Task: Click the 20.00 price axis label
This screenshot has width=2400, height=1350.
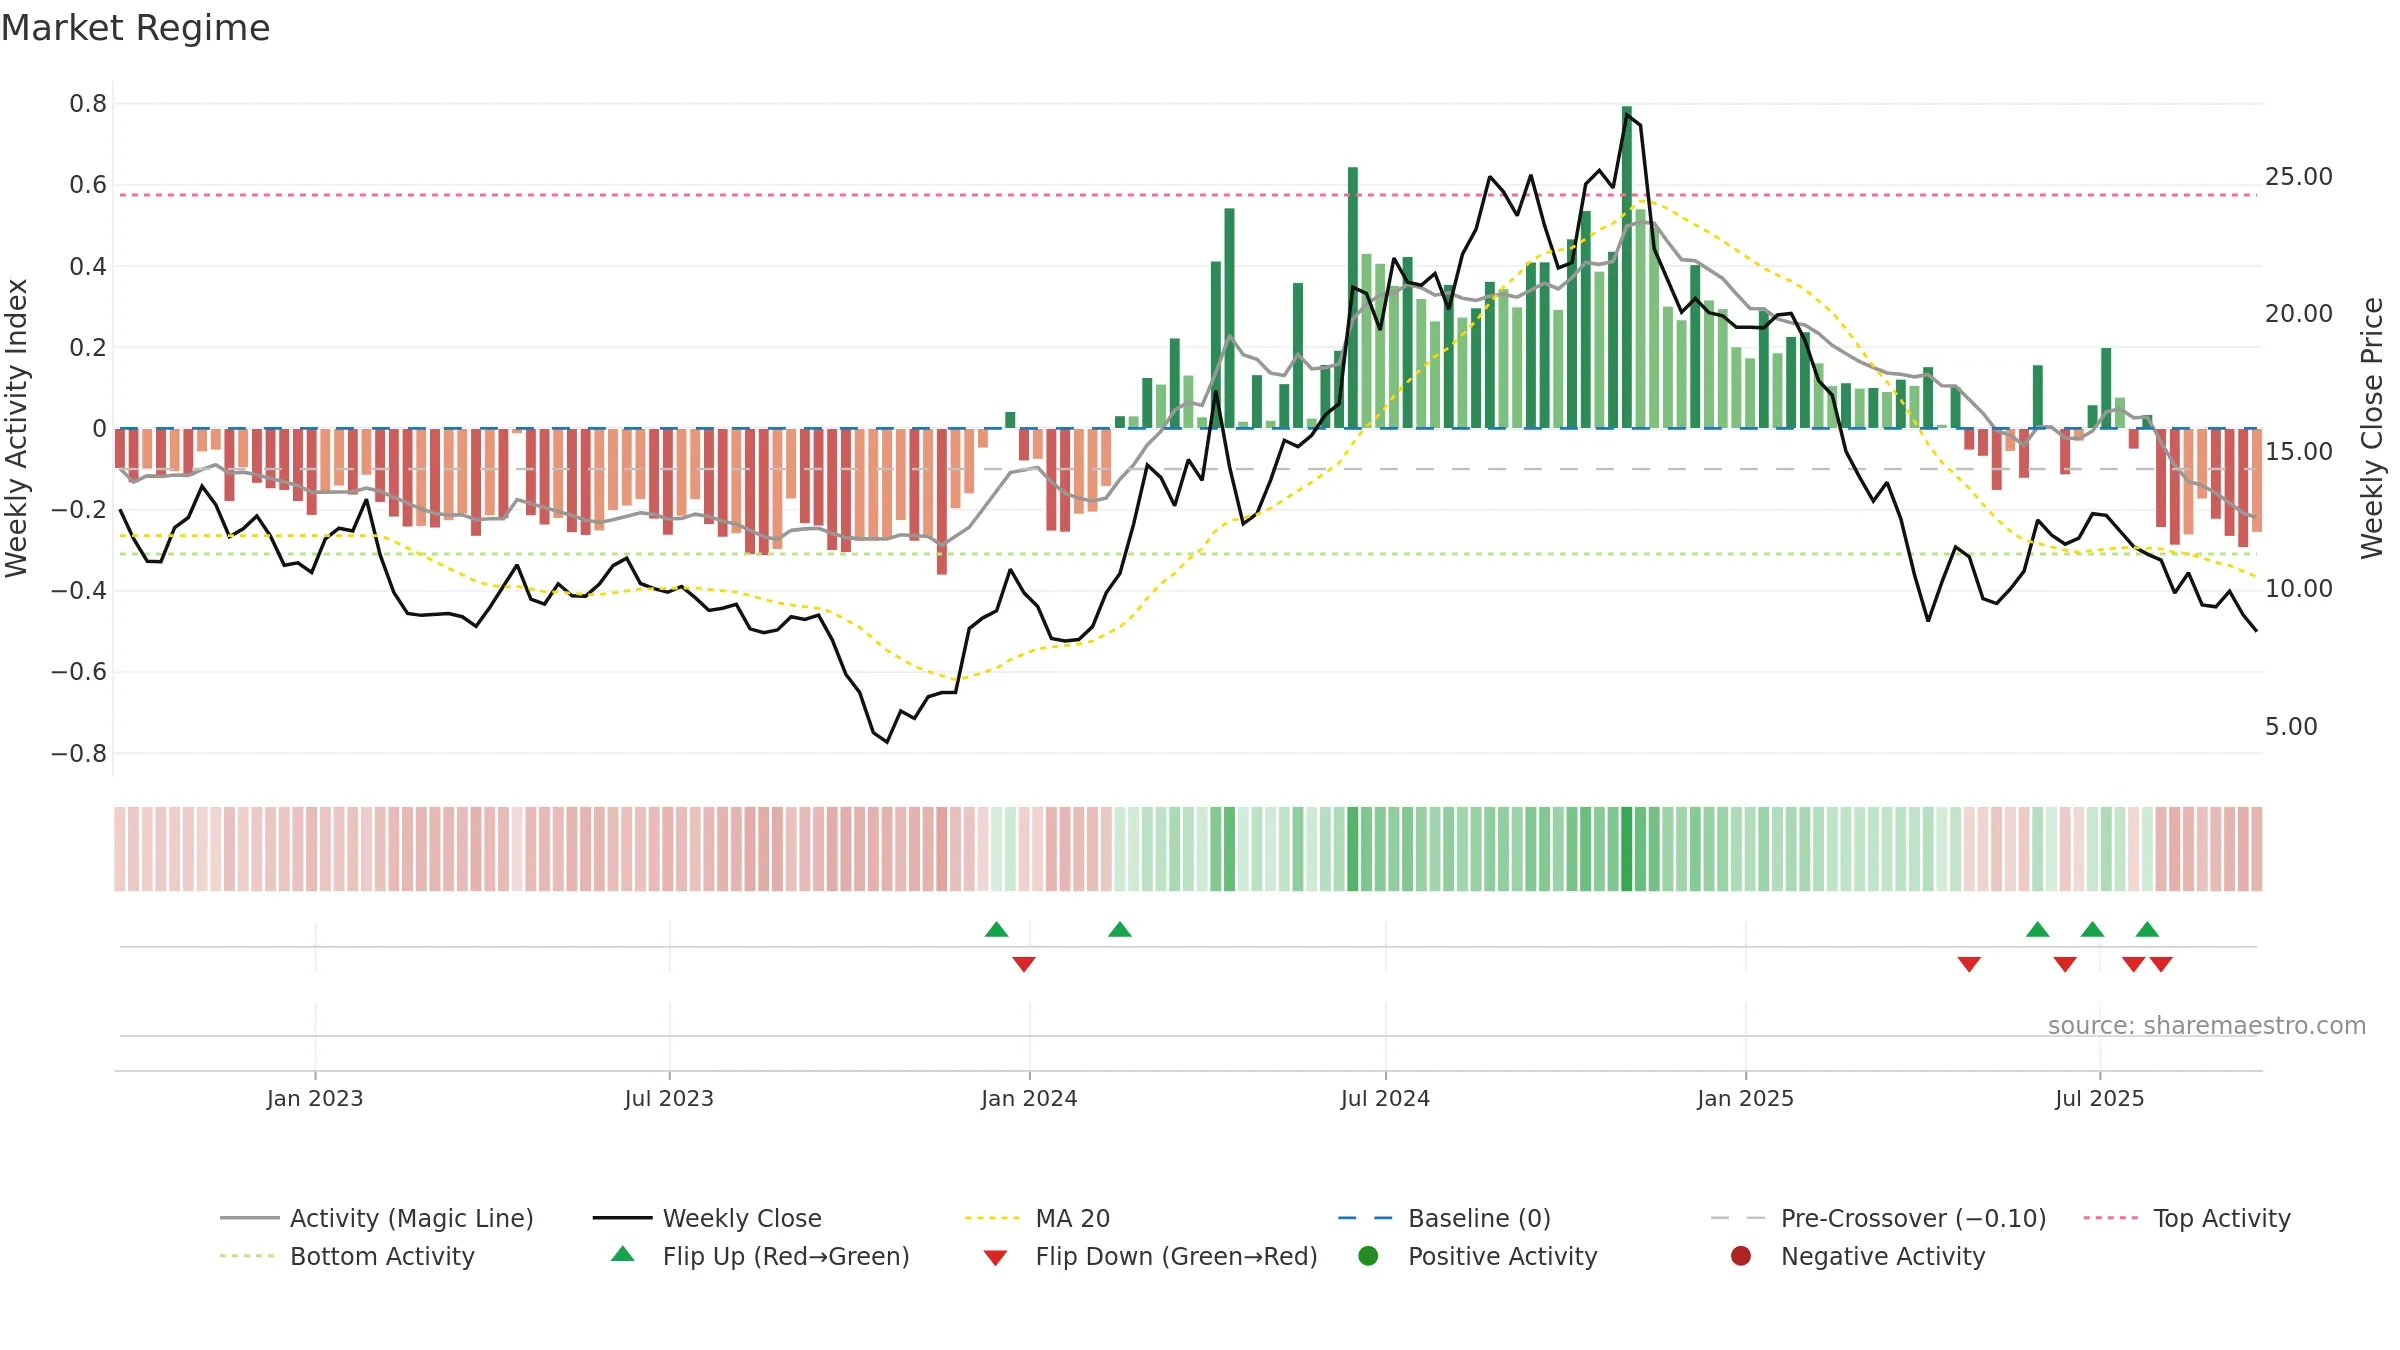Action: (x=2298, y=314)
